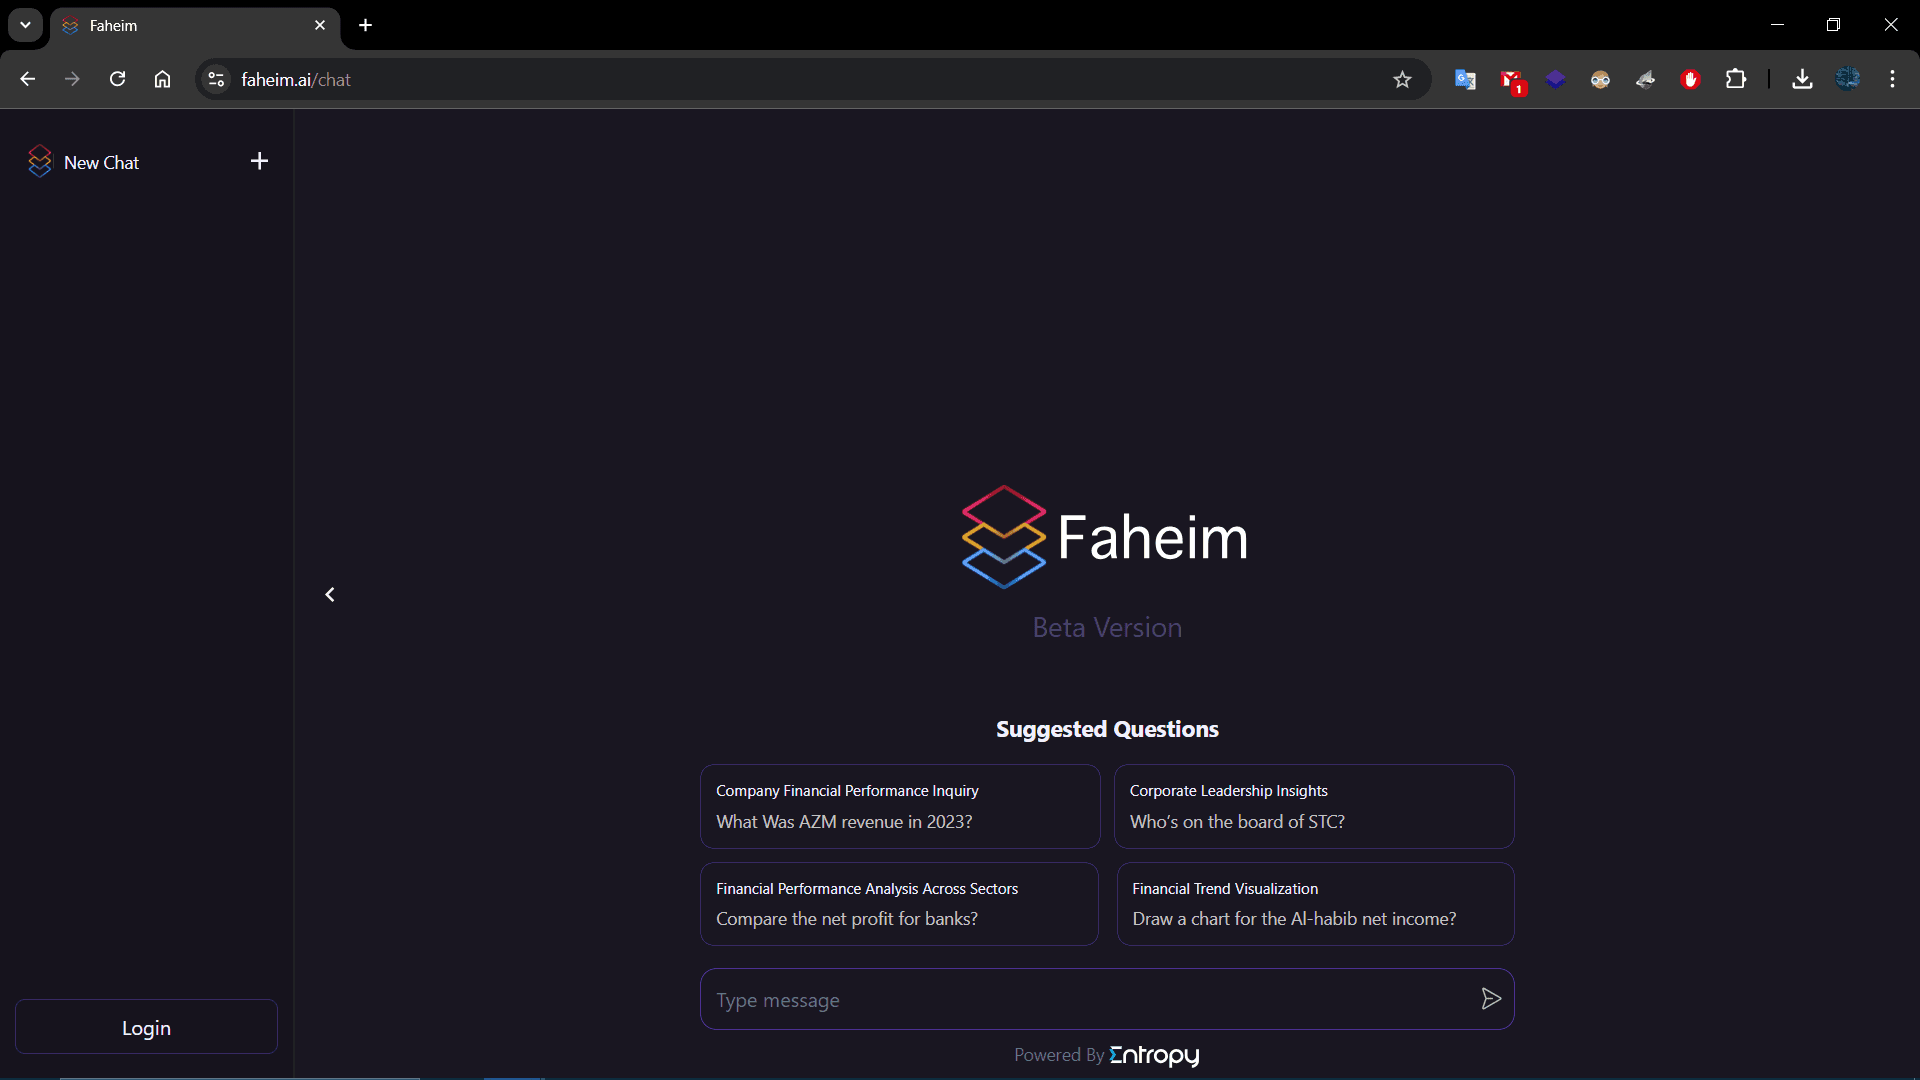Minimize the browser window

pos(1777,25)
